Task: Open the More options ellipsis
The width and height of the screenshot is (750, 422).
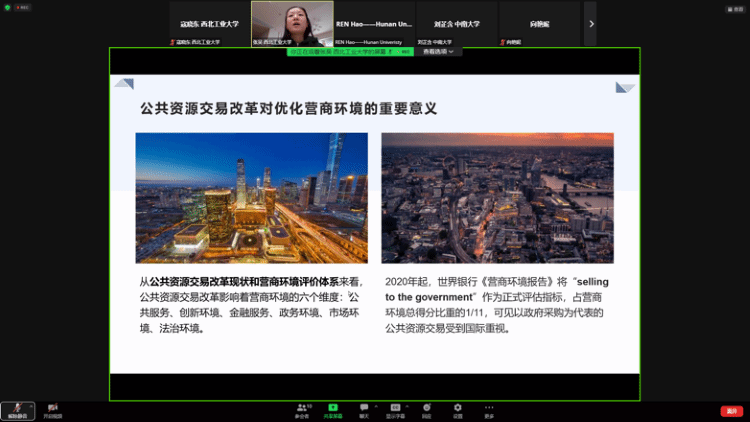Action: click(x=489, y=409)
